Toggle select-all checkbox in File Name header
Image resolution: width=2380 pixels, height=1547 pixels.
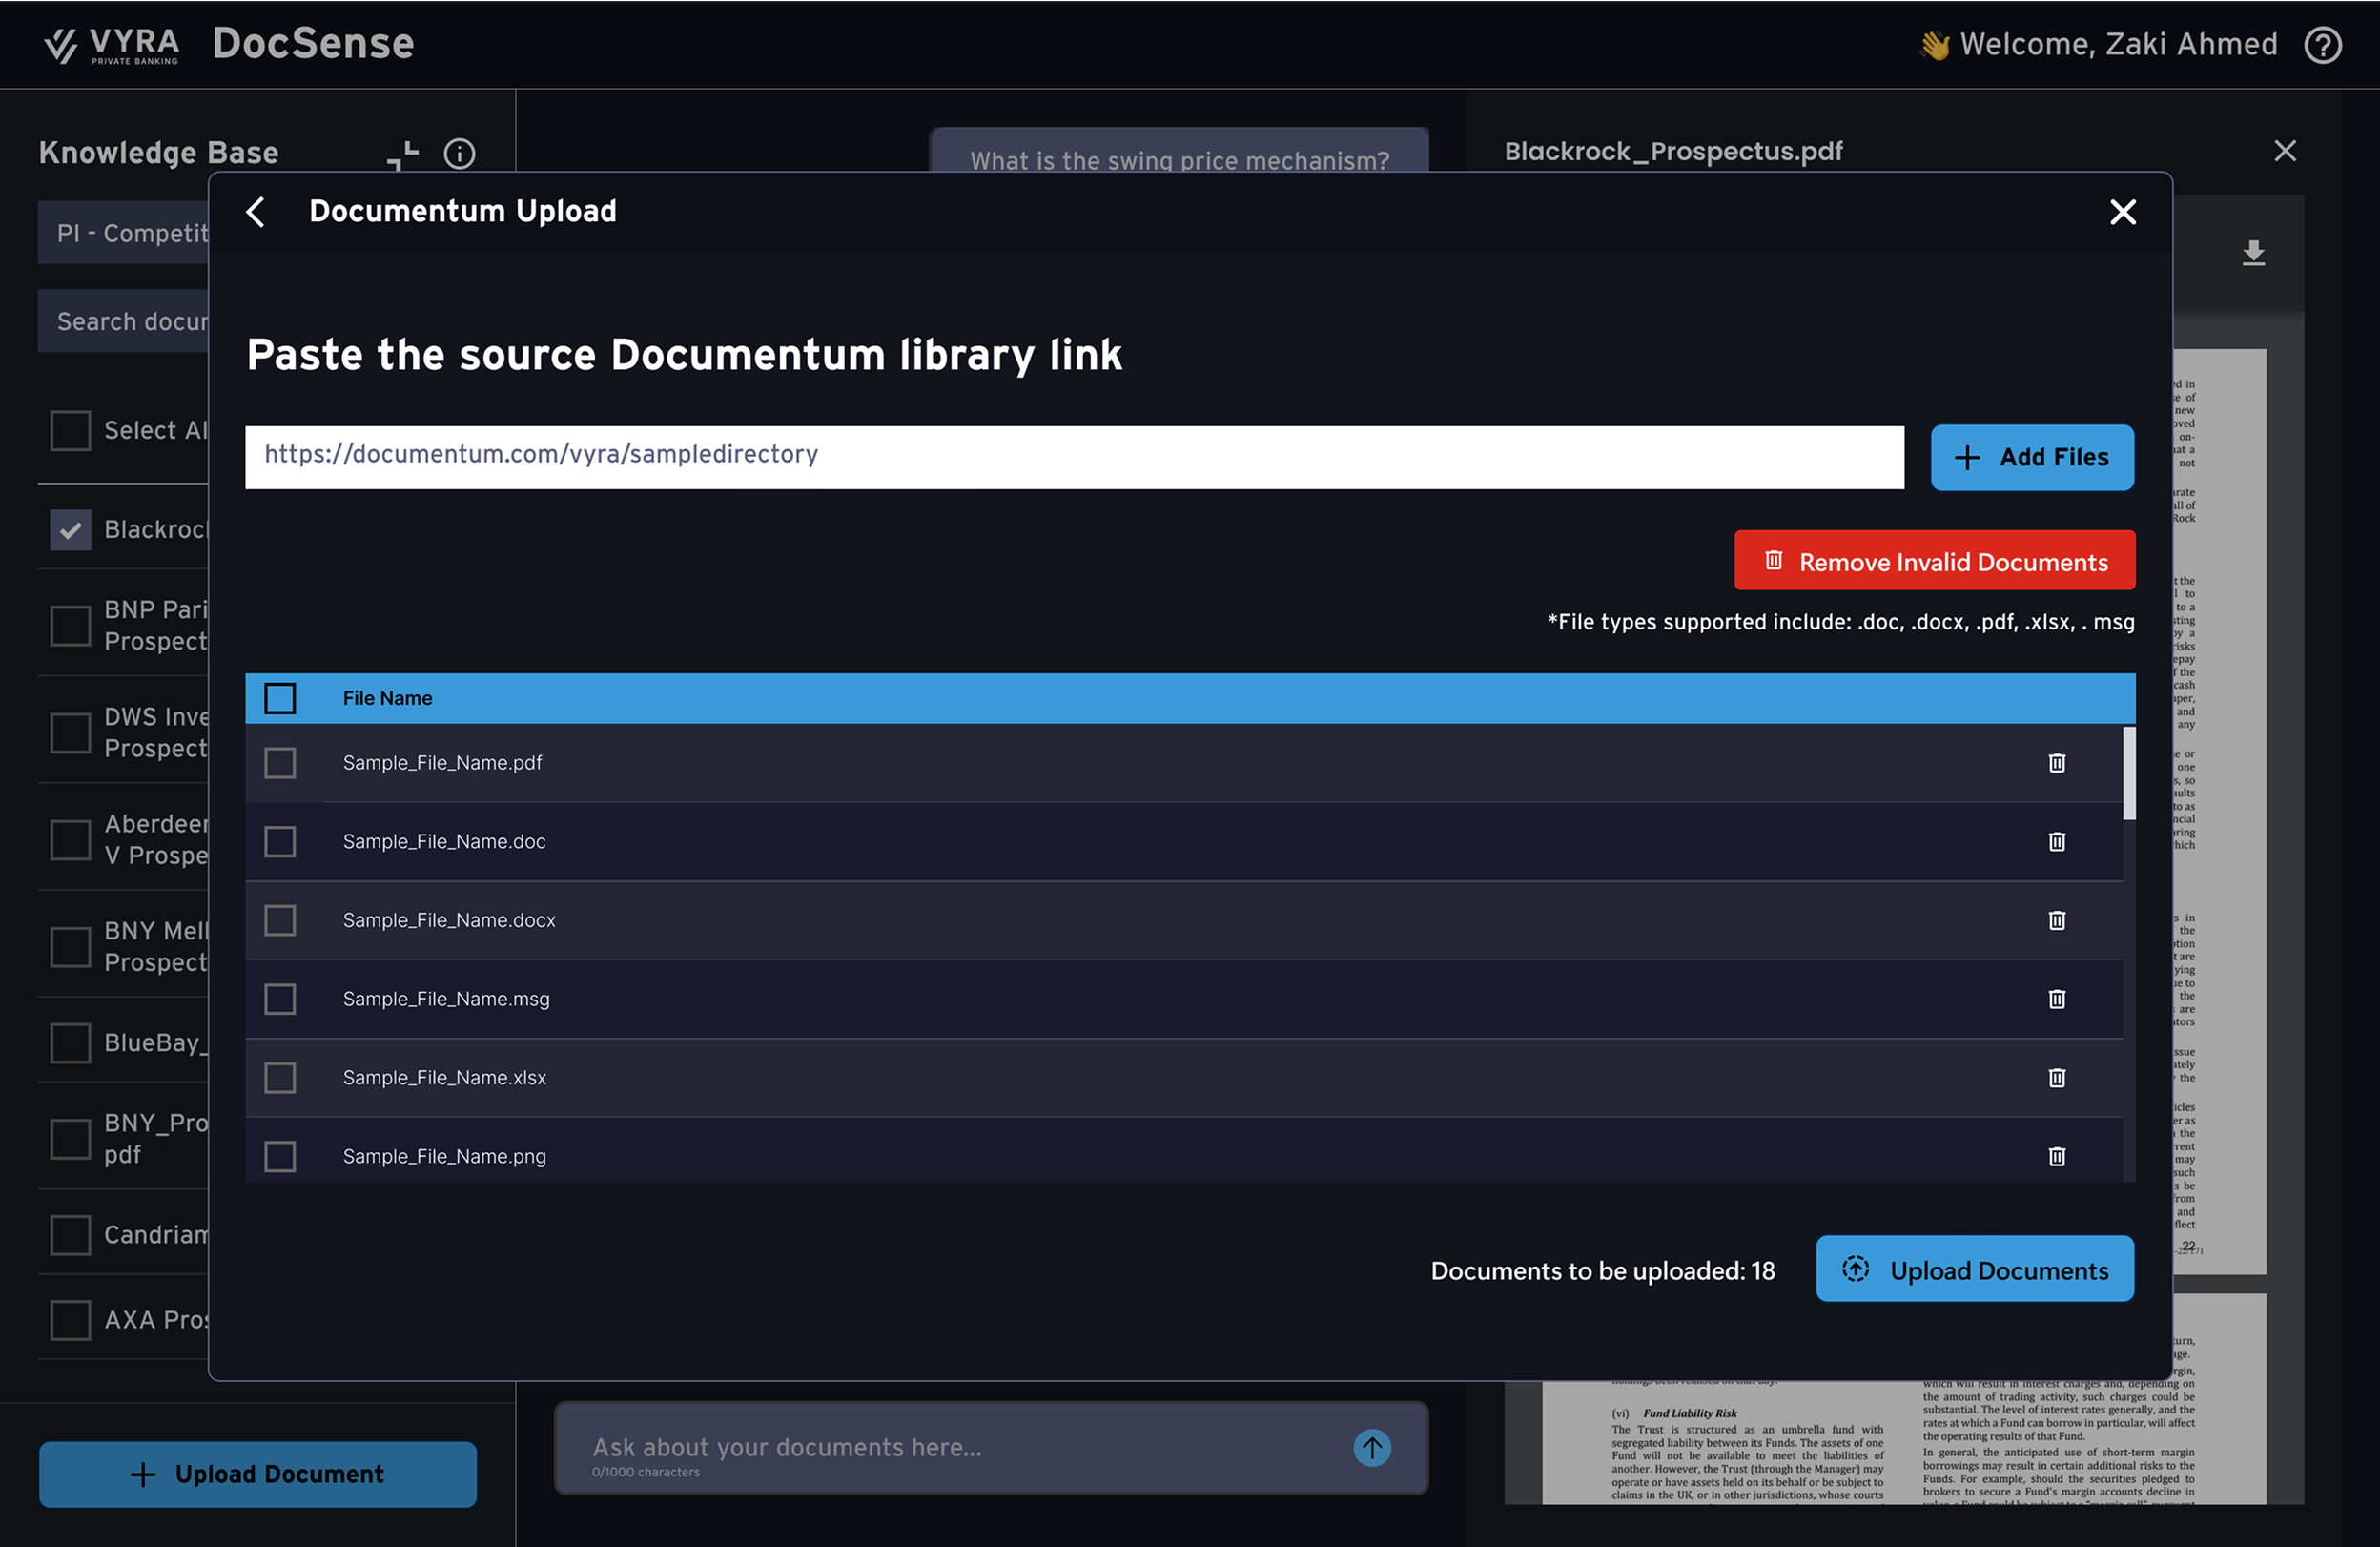pos(280,698)
